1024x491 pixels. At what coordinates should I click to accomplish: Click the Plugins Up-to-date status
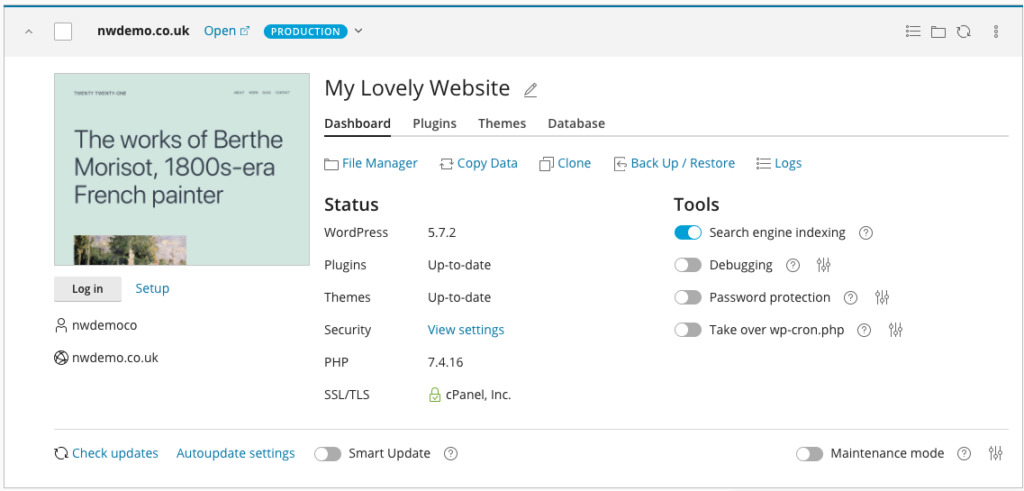459,265
